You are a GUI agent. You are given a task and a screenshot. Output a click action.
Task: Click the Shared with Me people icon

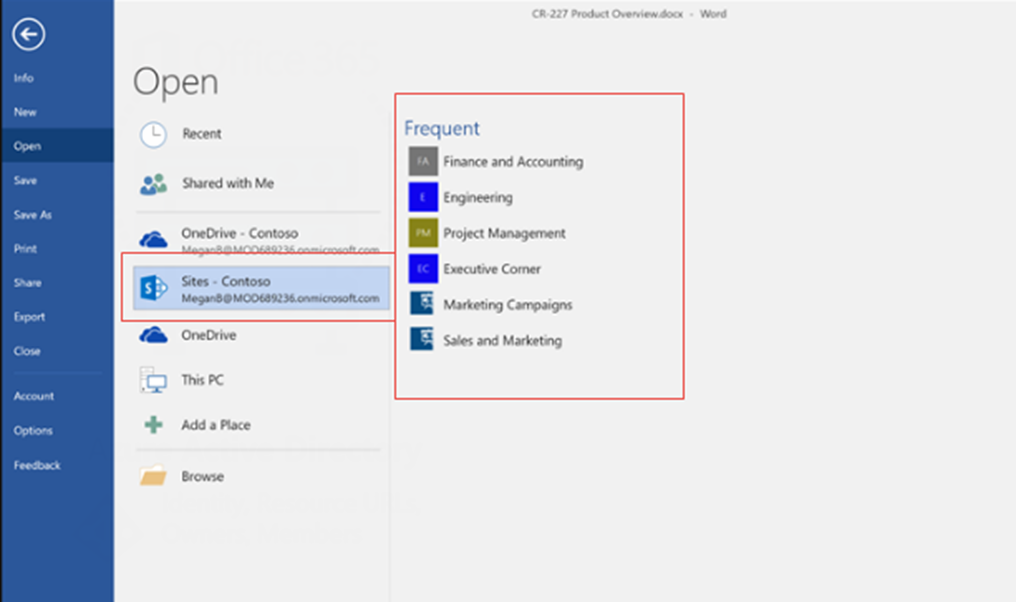click(154, 184)
